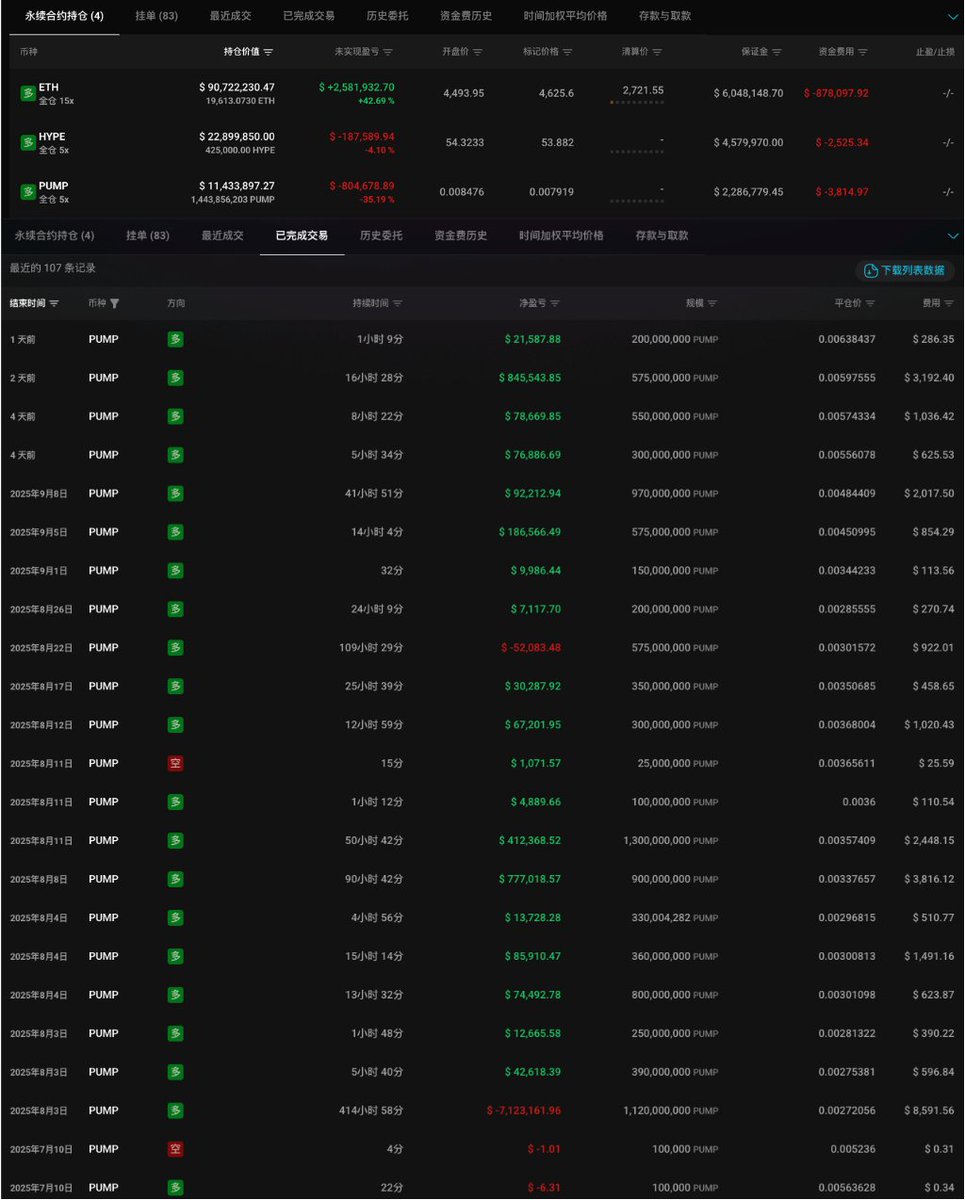Image resolution: width=965 pixels, height=1200 pixels.
Task: Click HYPE unrealized PnL -$187,589.94
Action: 362,136
